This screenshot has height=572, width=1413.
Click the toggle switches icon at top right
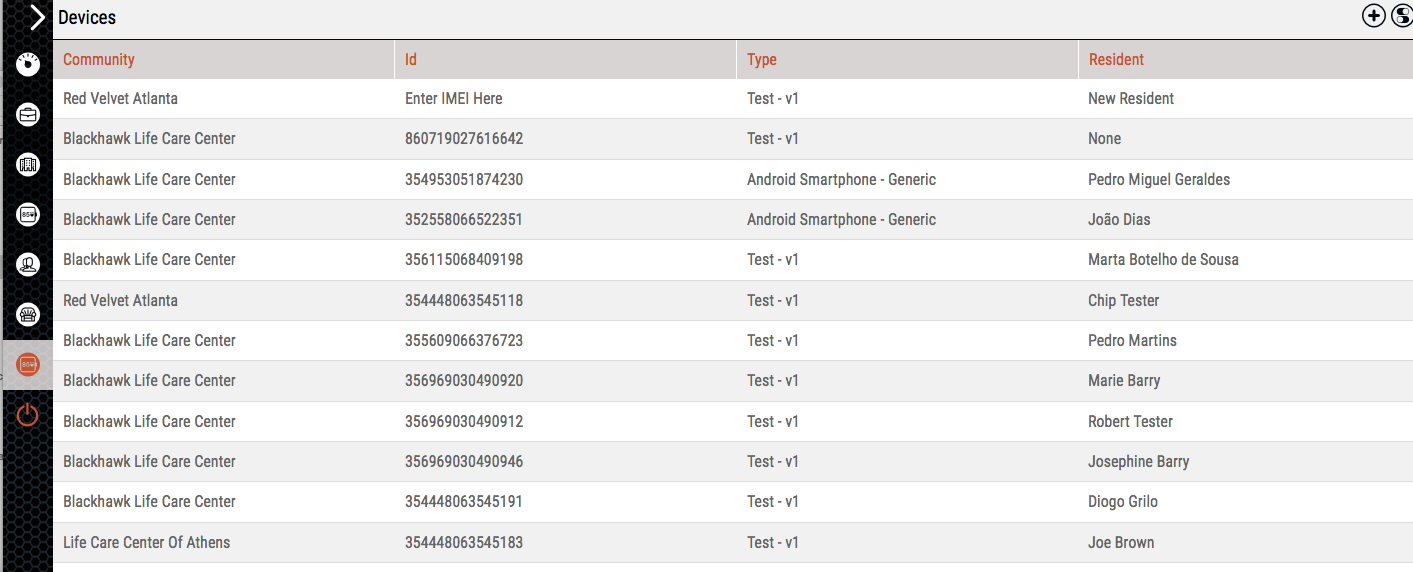1401,16
